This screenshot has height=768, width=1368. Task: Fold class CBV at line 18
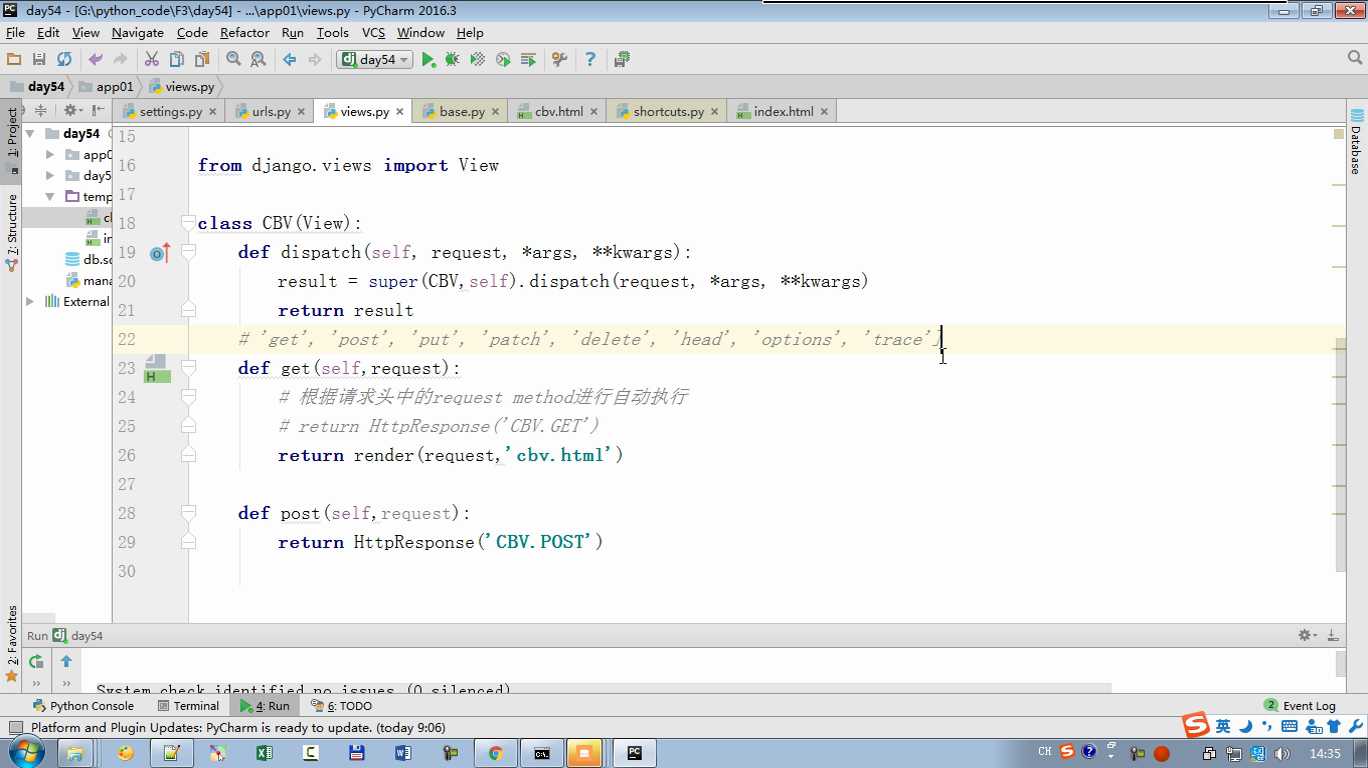coord(188,223)
